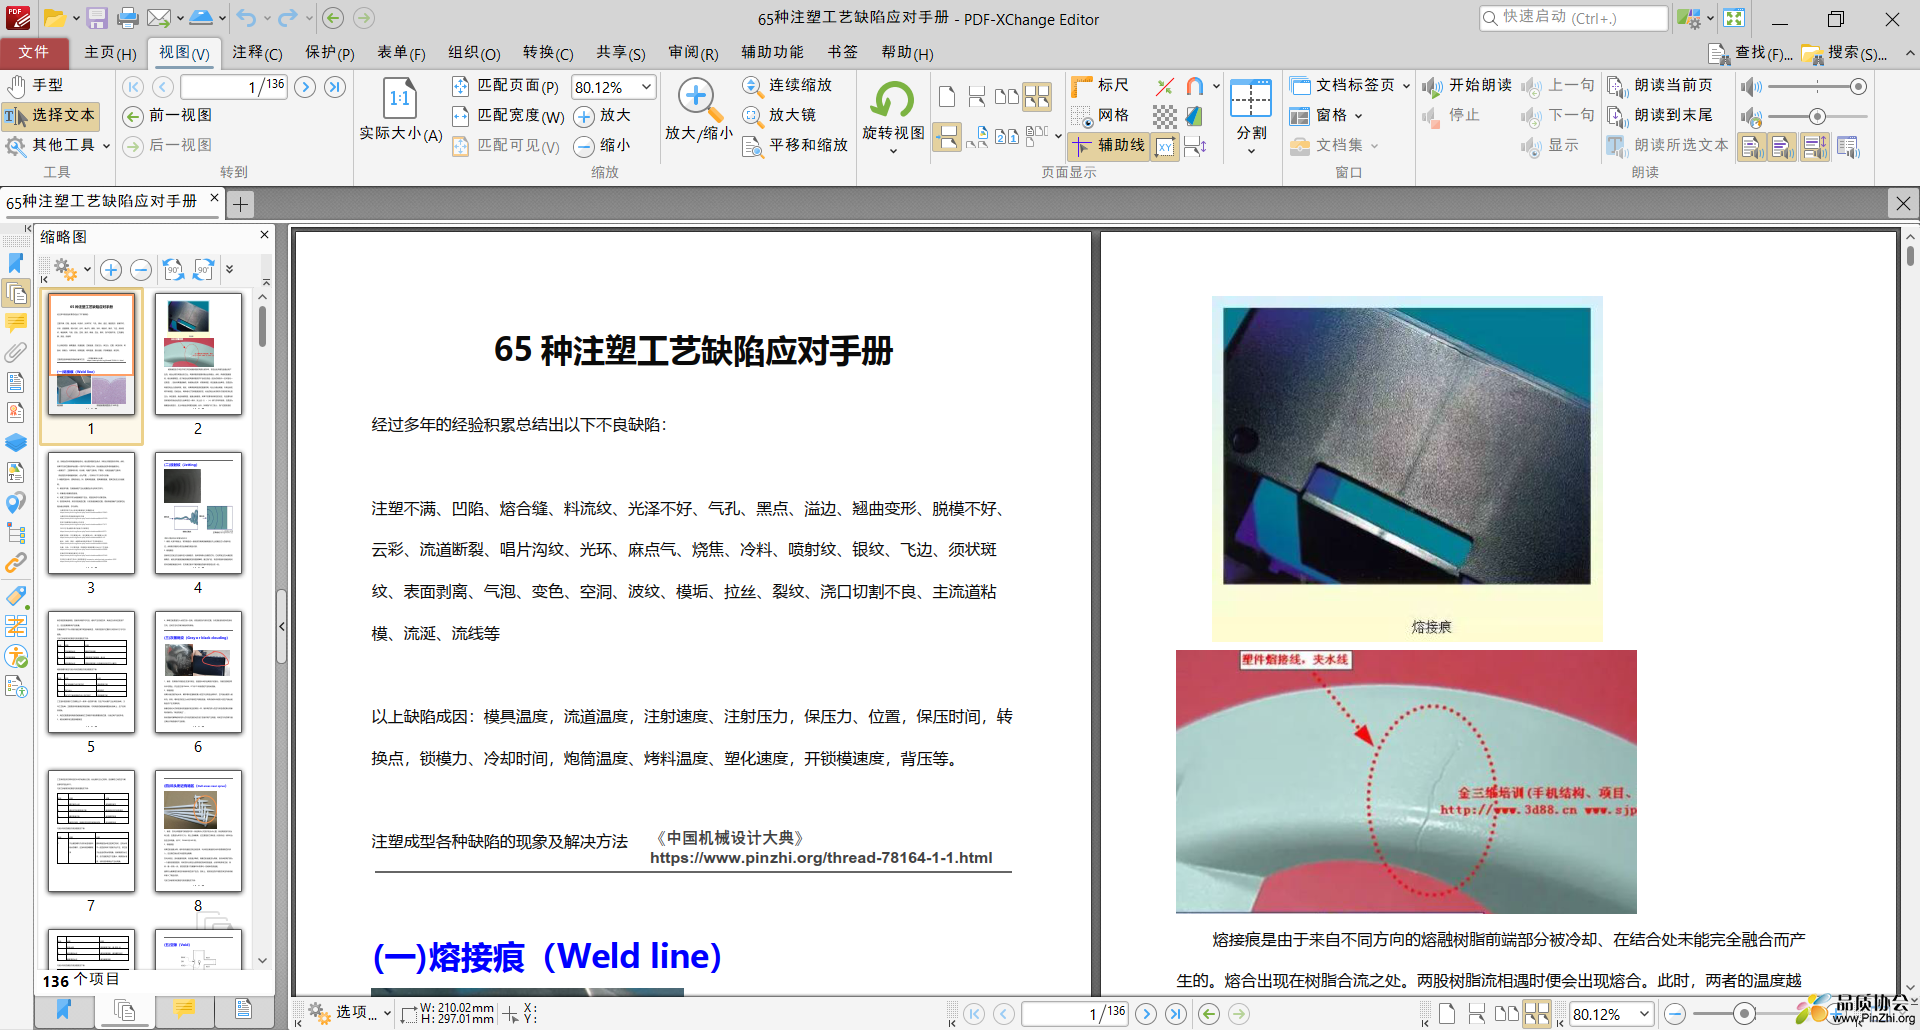Toggle the transparency grid checkerboard
Viewport: 1920px width, 1030px height.
tap(1165, 117)
